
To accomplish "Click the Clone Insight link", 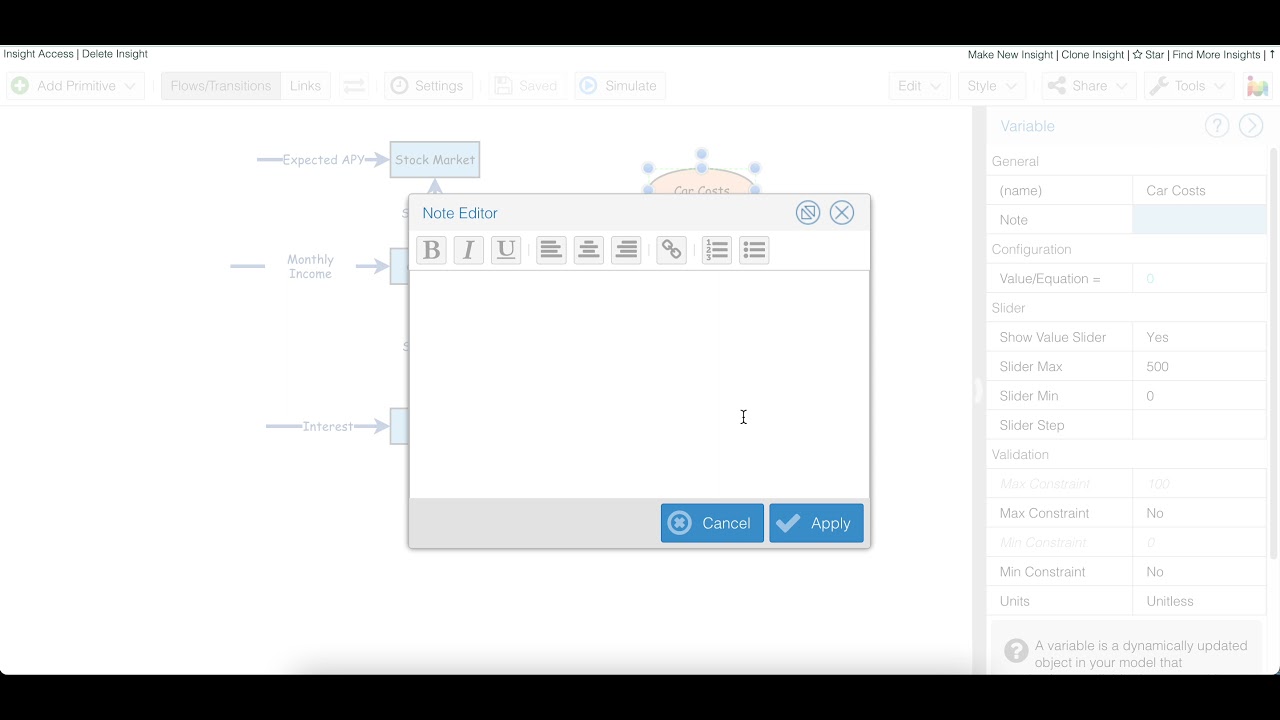I will click(x=1093, y=55).
